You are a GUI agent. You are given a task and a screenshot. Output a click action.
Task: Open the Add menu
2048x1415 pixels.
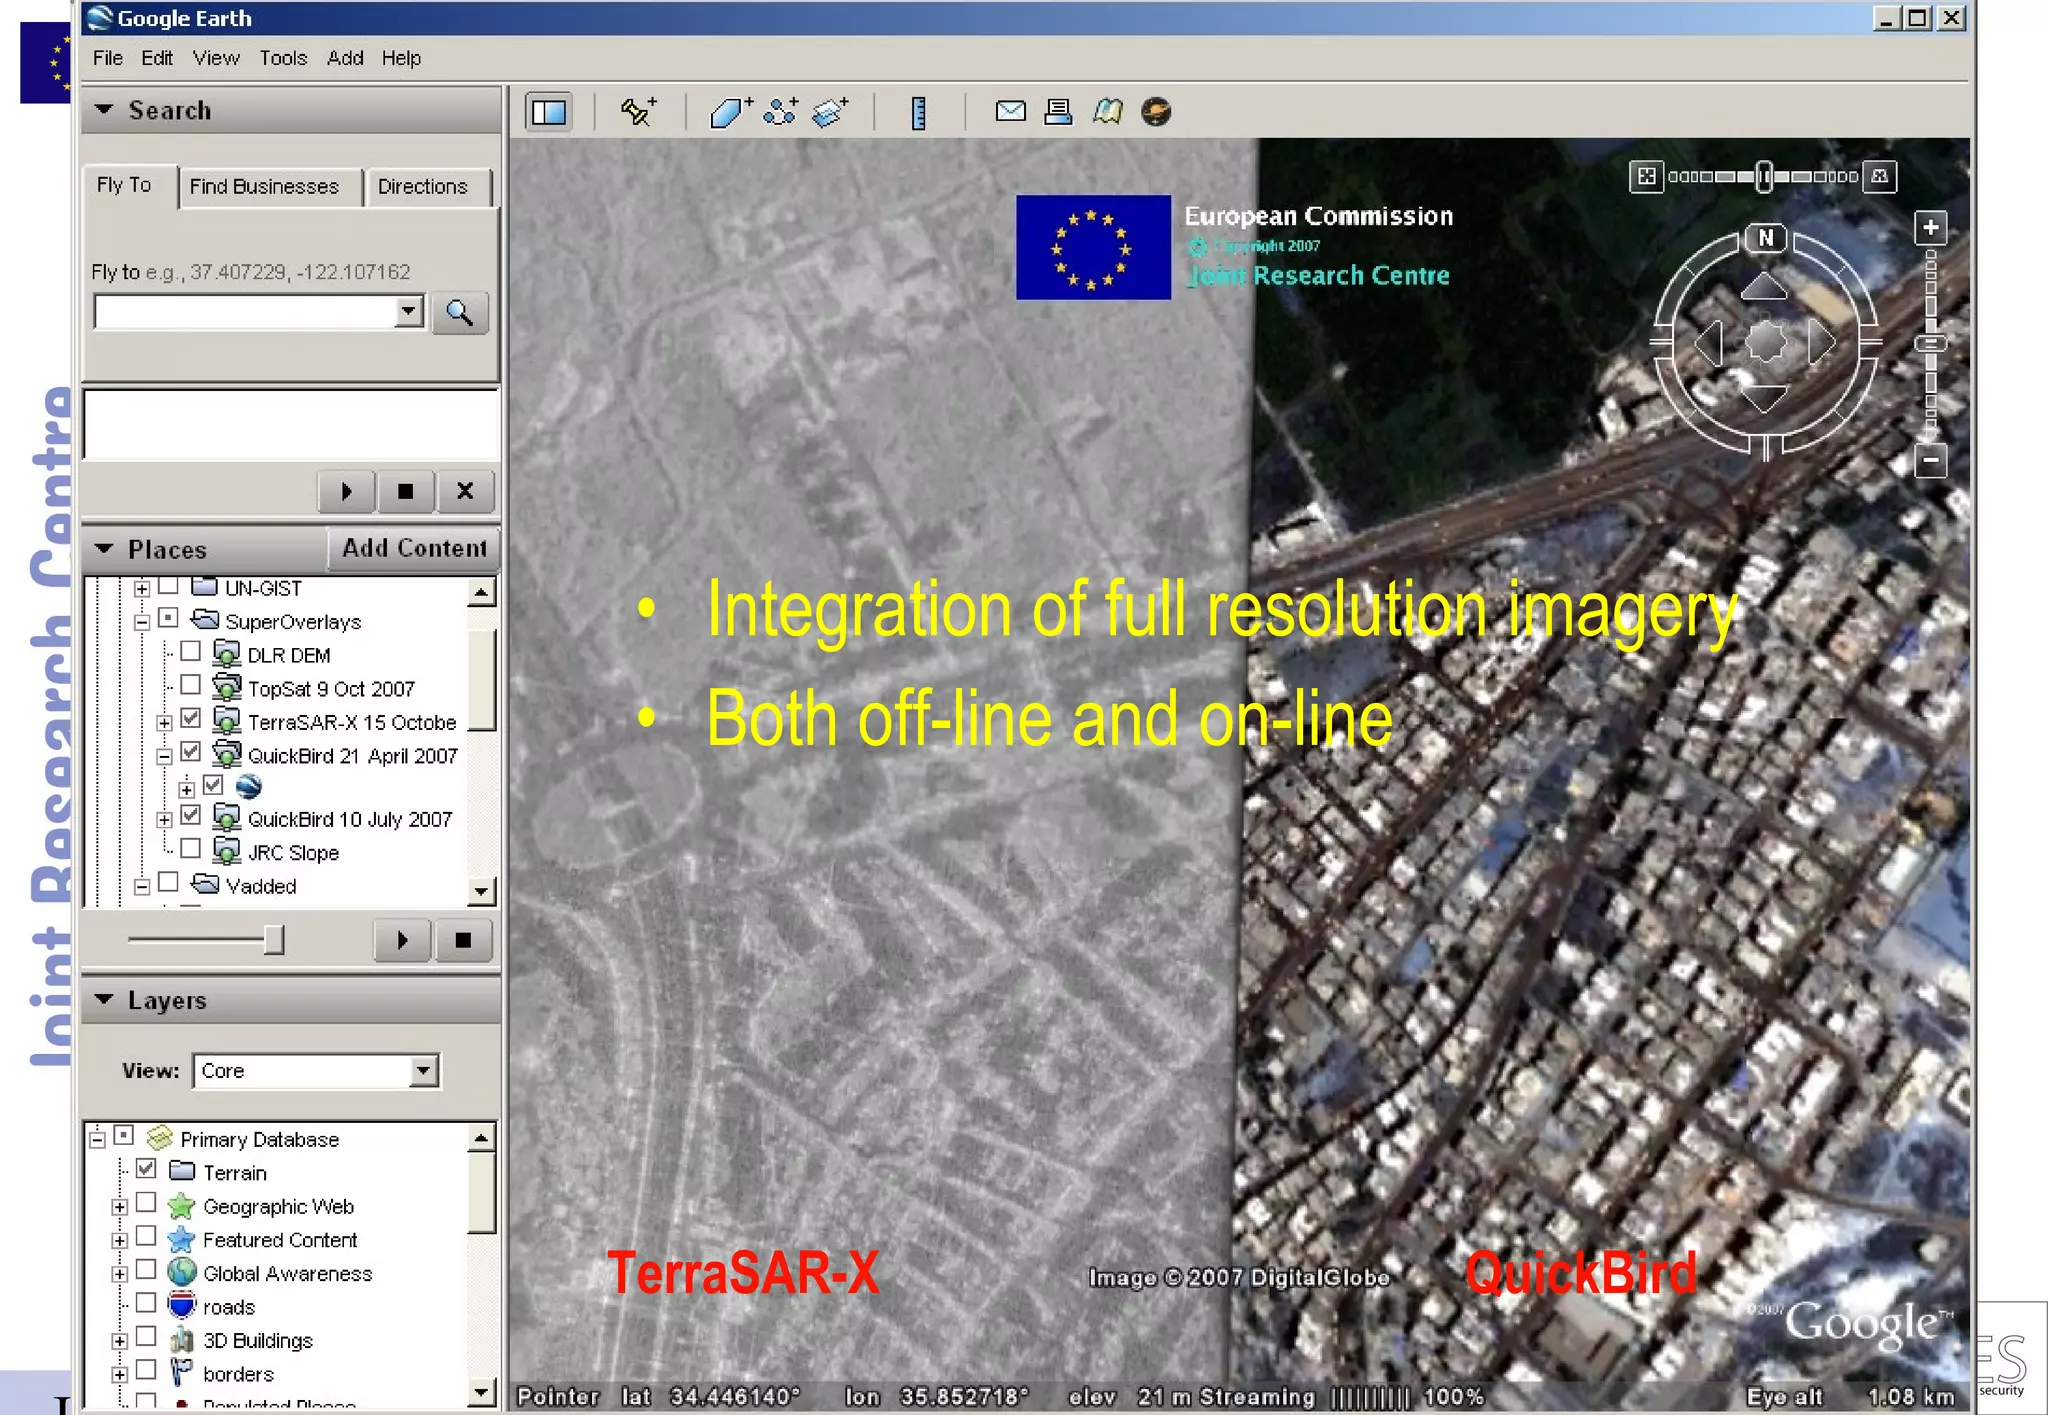click(345, 58)
